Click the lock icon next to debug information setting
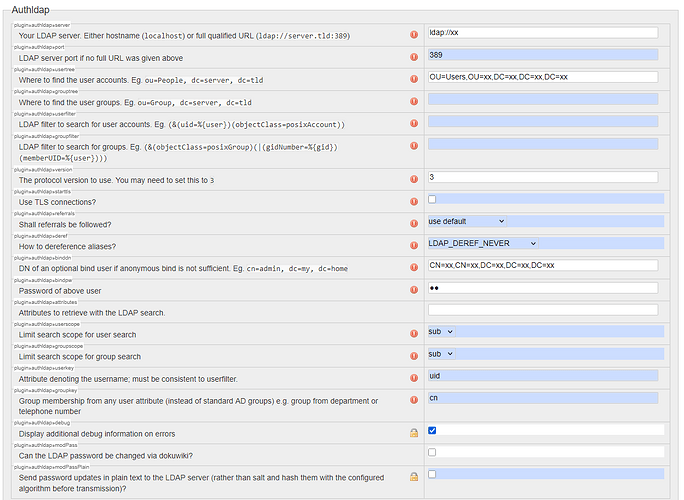Image resolution: width=684 pixels, height=500 pixels. pos(414,433)
